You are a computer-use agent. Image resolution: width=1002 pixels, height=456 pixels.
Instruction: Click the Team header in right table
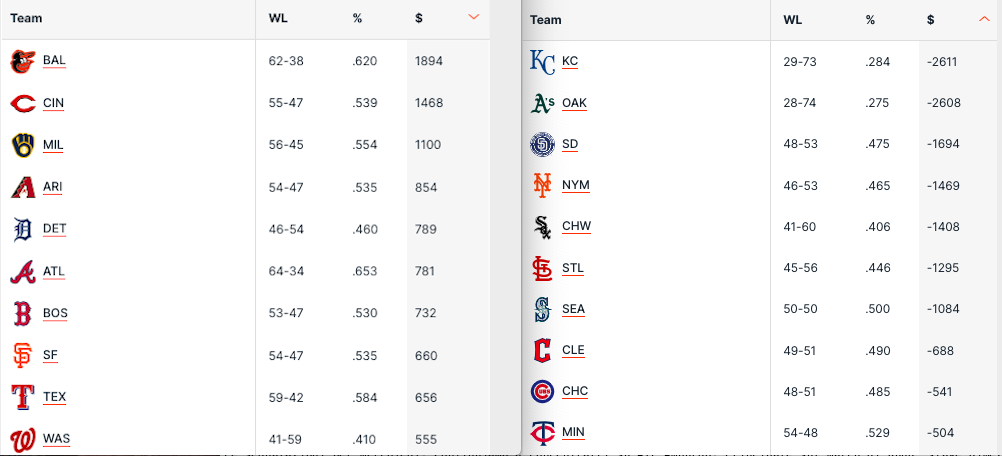tap(546, 20)
